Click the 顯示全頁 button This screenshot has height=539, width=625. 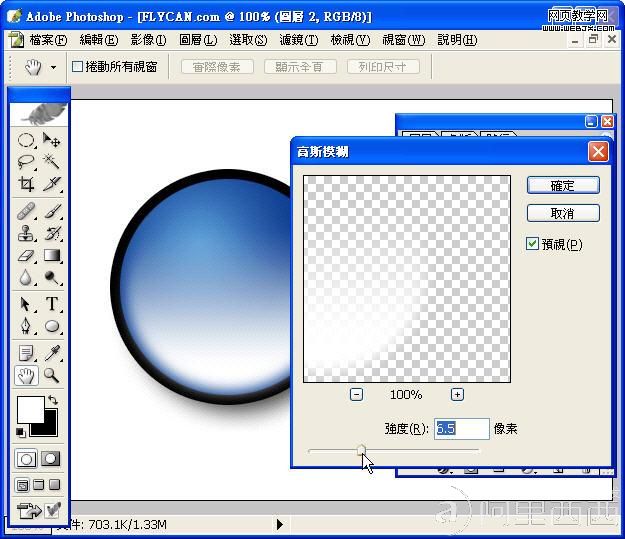point(300,67)
